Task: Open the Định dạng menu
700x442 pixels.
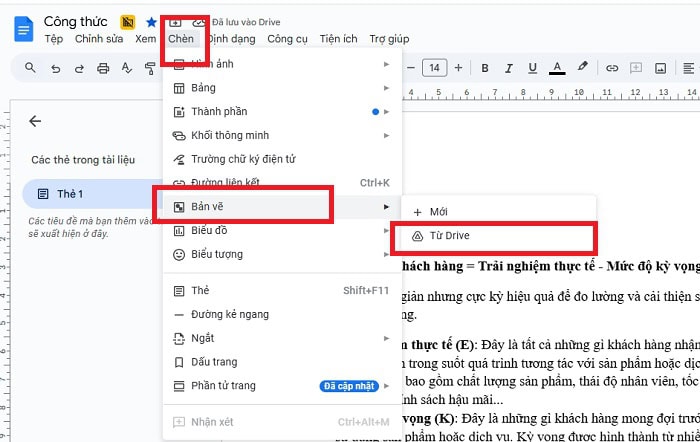Action: point(232,39)
